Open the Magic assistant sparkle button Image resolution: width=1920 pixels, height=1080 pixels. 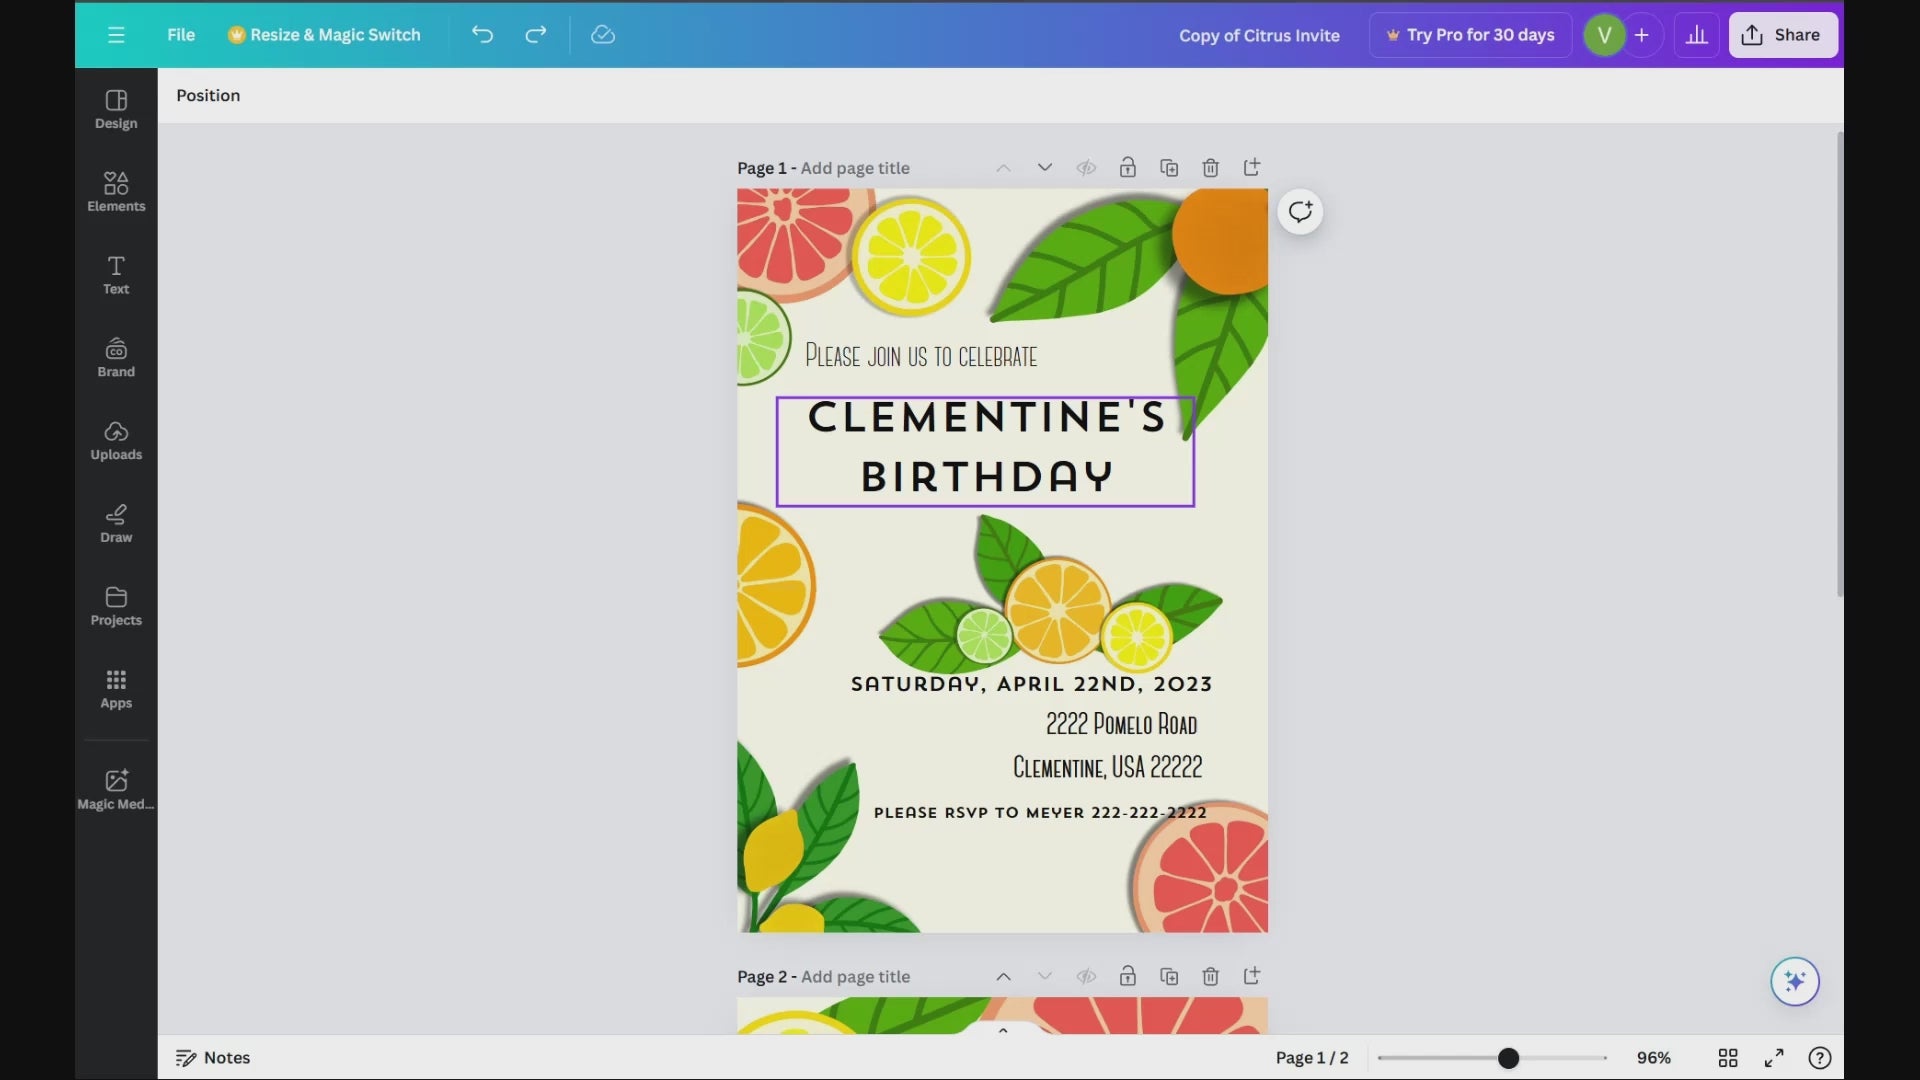point(1795,981)
